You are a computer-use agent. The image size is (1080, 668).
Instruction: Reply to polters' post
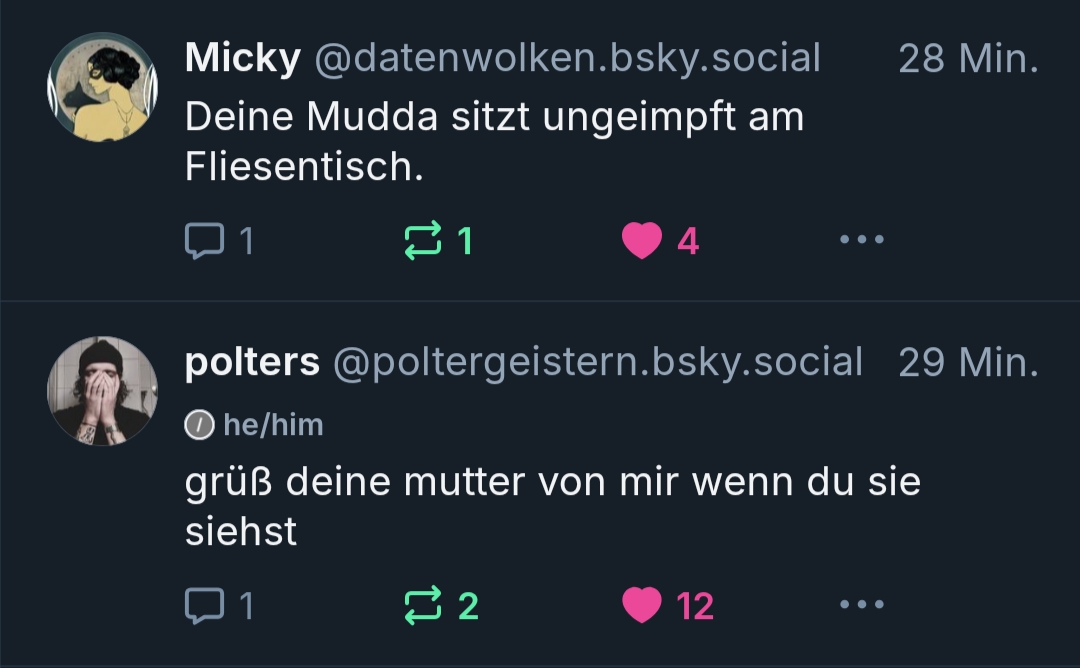[206, 604]
